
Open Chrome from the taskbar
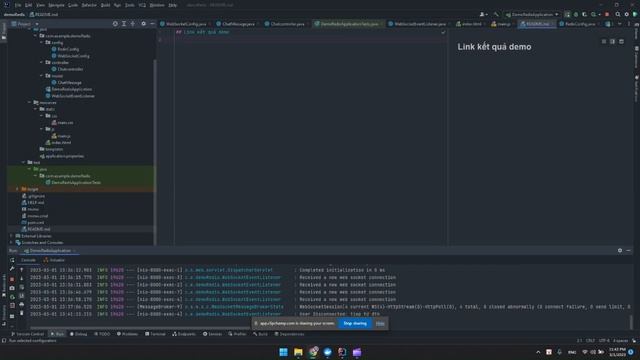pyautogui.click(x=313, y=352)
